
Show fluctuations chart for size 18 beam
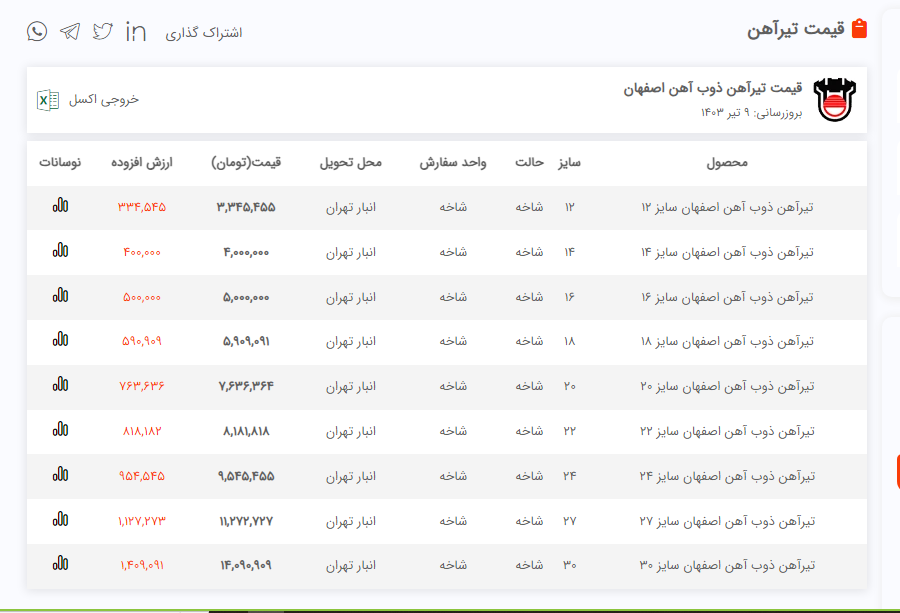(61, 340)
